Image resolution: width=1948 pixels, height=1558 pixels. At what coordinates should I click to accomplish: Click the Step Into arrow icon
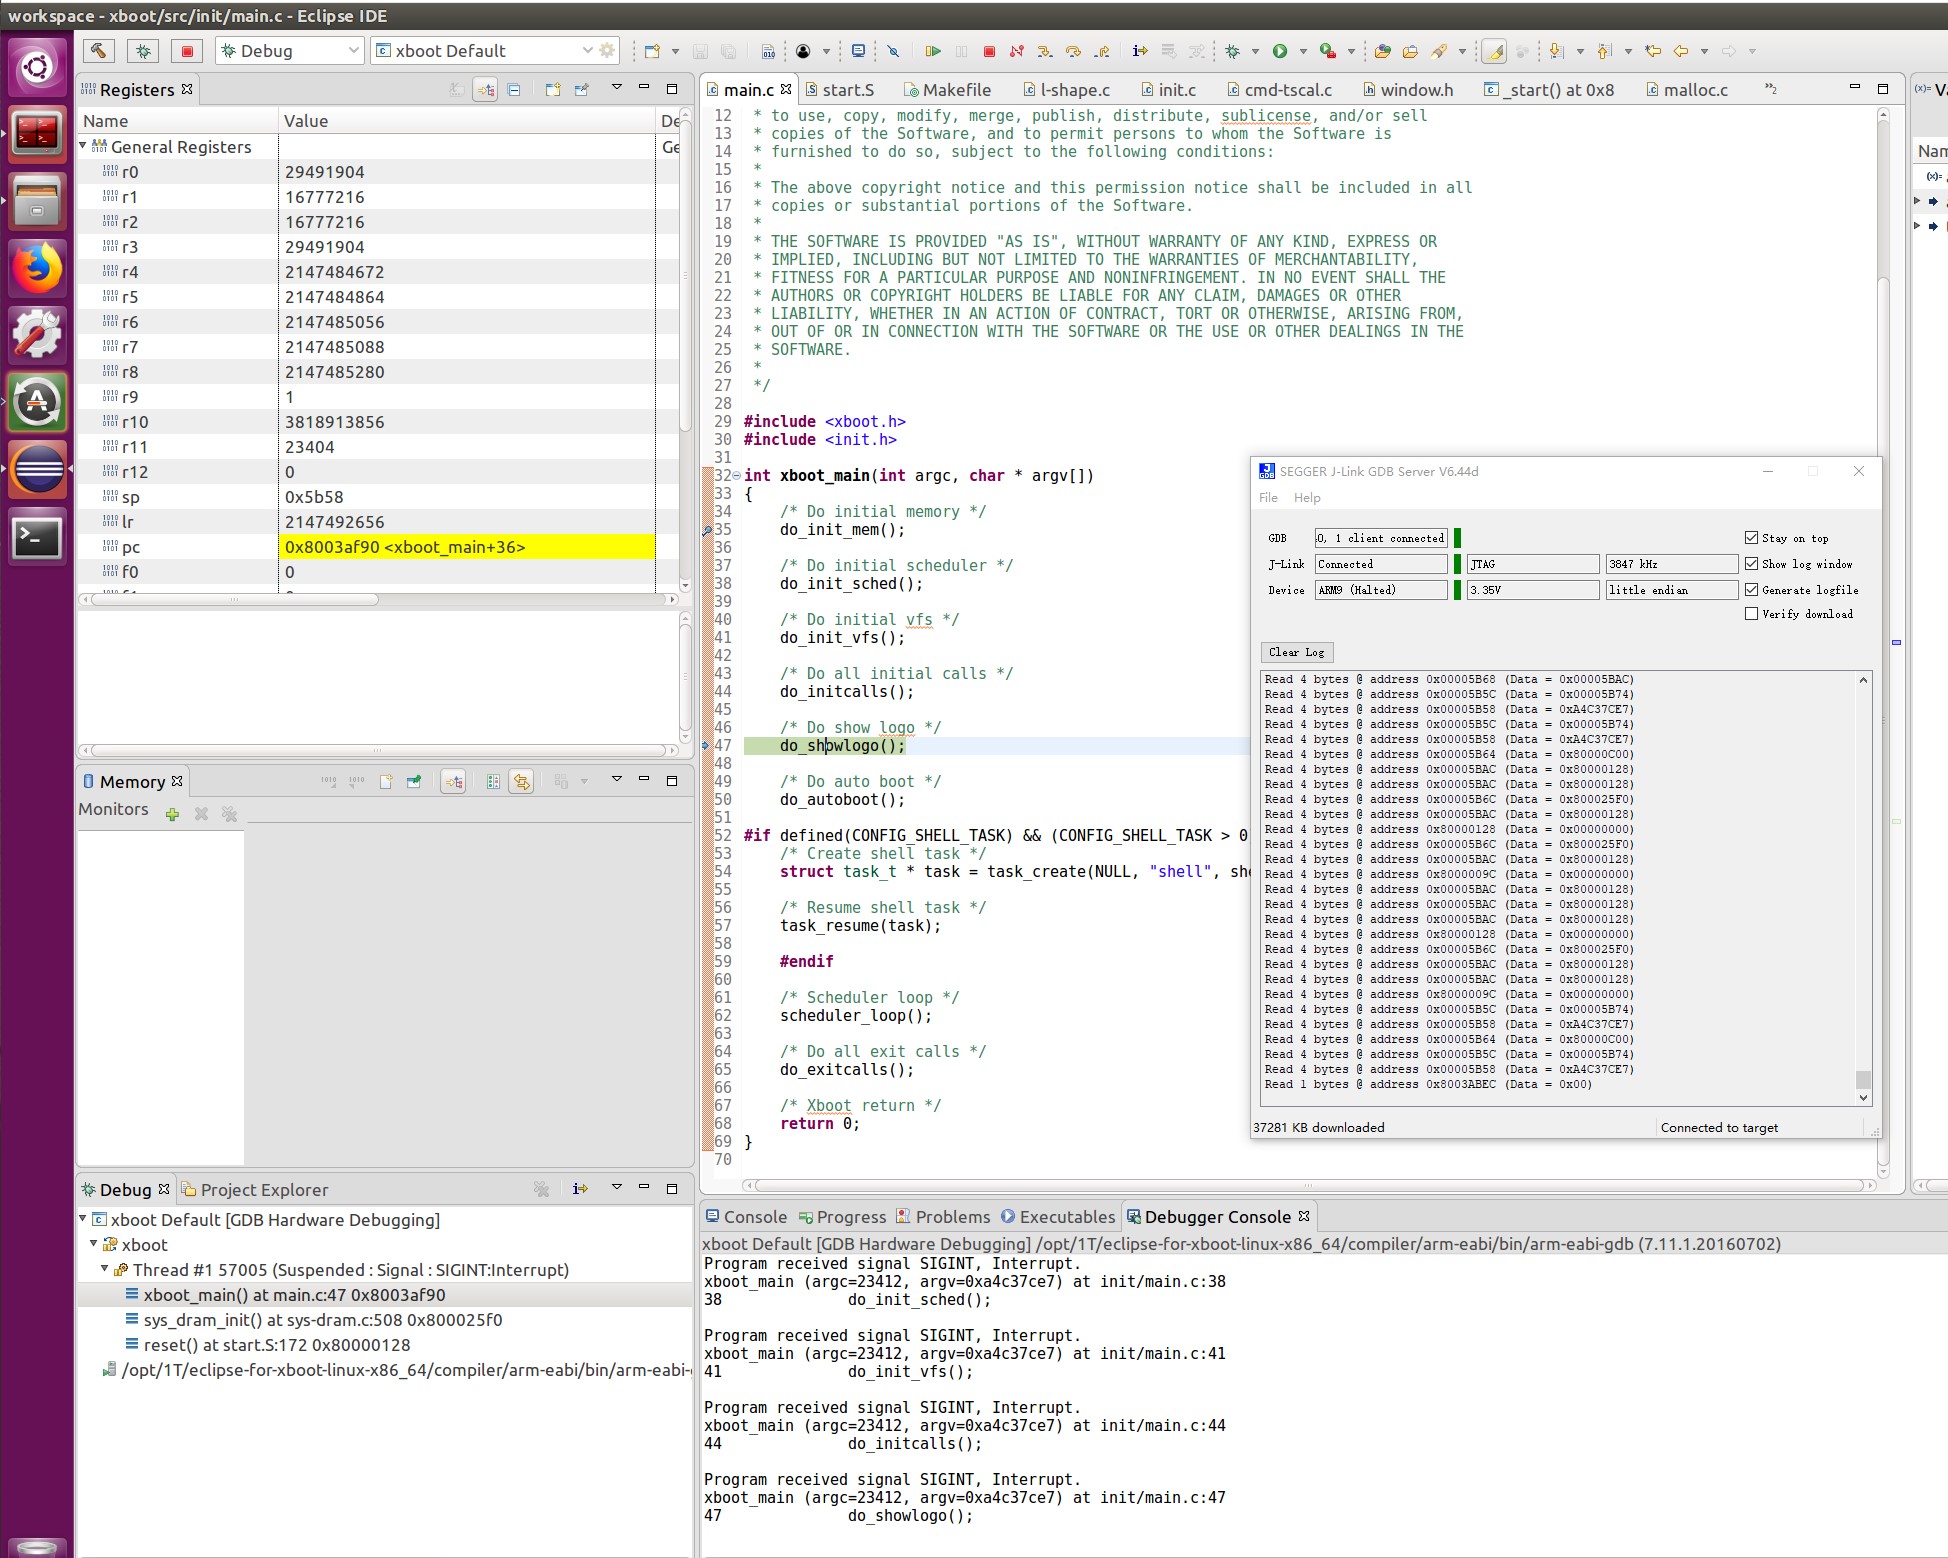1044,51
